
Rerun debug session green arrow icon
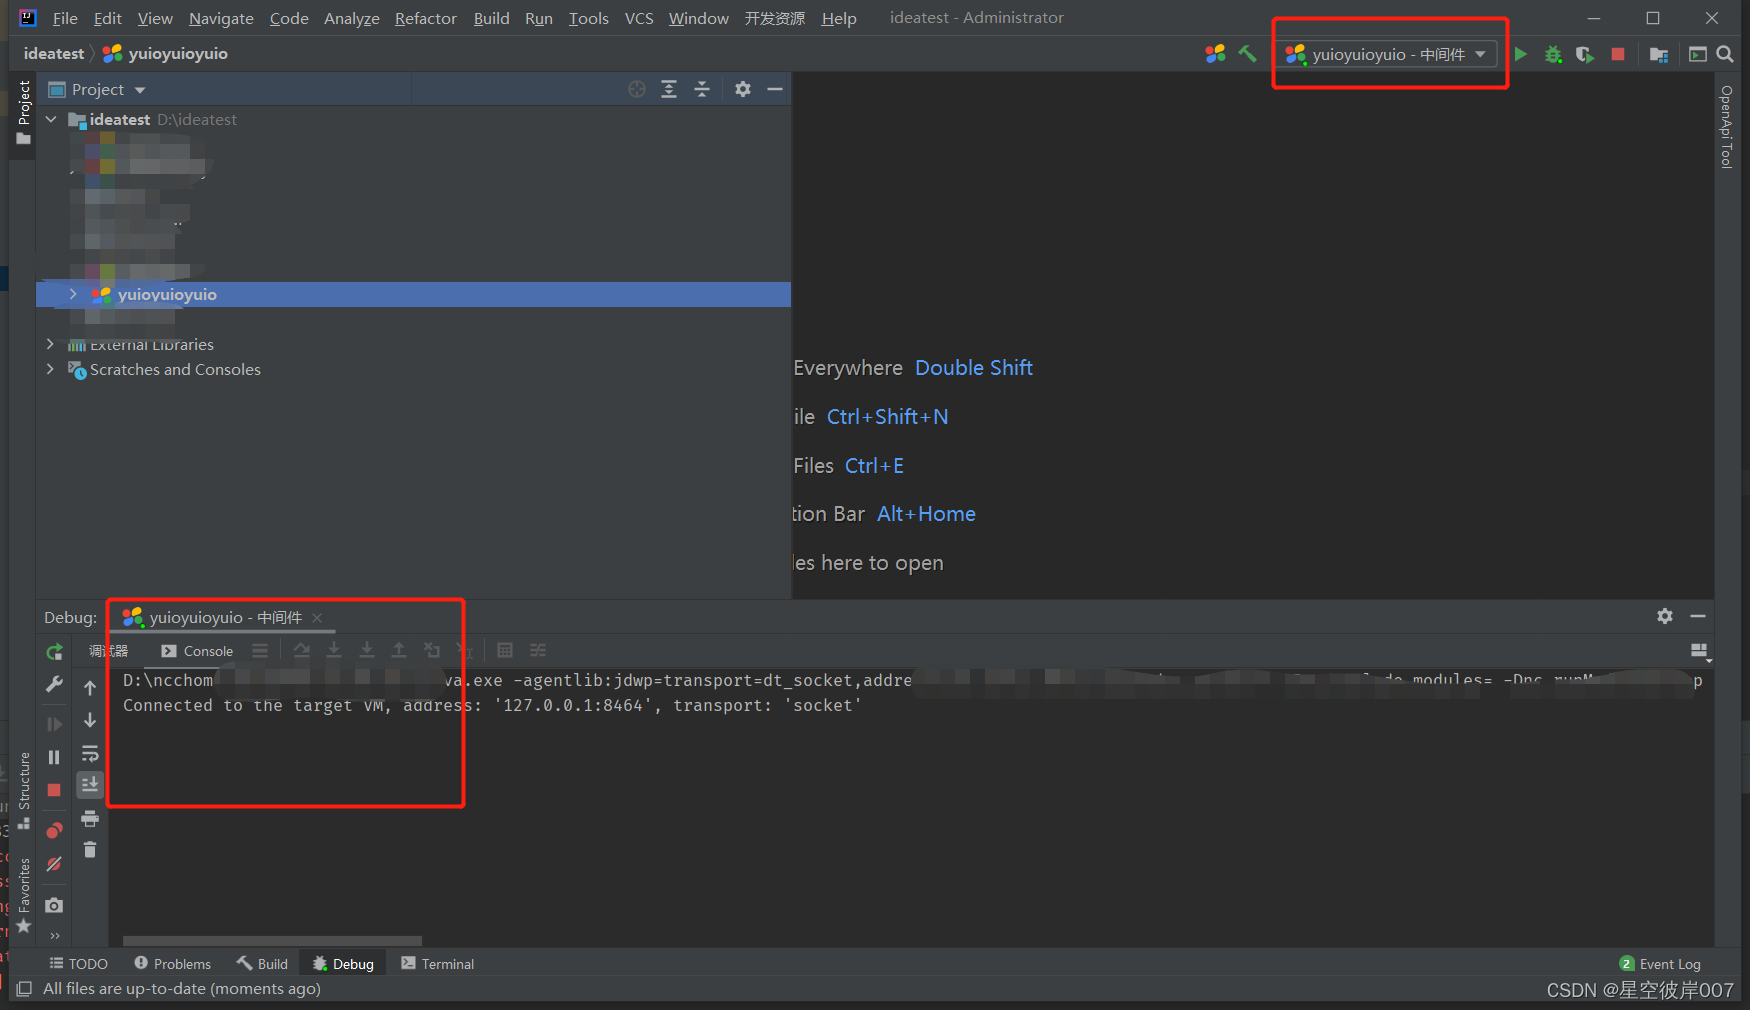pos(54,652)
